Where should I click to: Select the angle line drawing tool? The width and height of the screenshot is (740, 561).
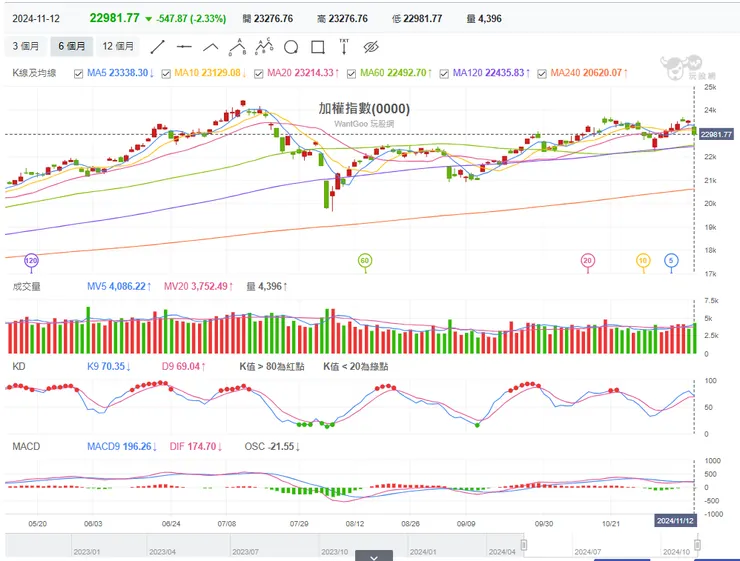(211, 46)
